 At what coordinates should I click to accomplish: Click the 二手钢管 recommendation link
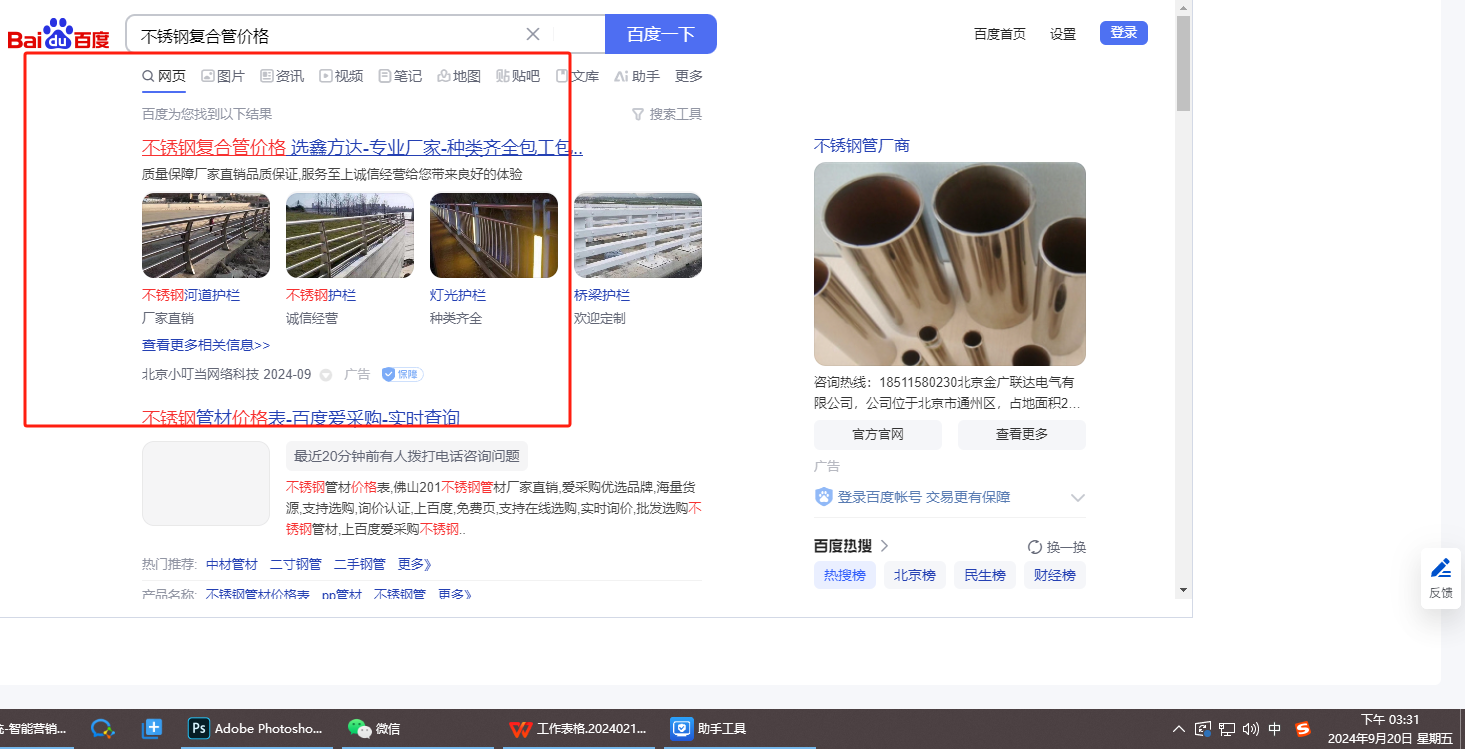click(x=360, y=564)
